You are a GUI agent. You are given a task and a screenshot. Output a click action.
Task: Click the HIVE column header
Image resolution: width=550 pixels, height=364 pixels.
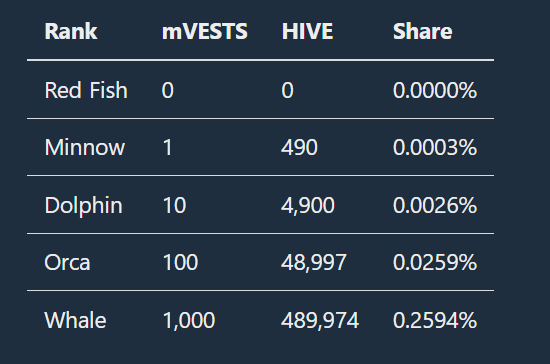pyautogui.click(x=307, y=32)
